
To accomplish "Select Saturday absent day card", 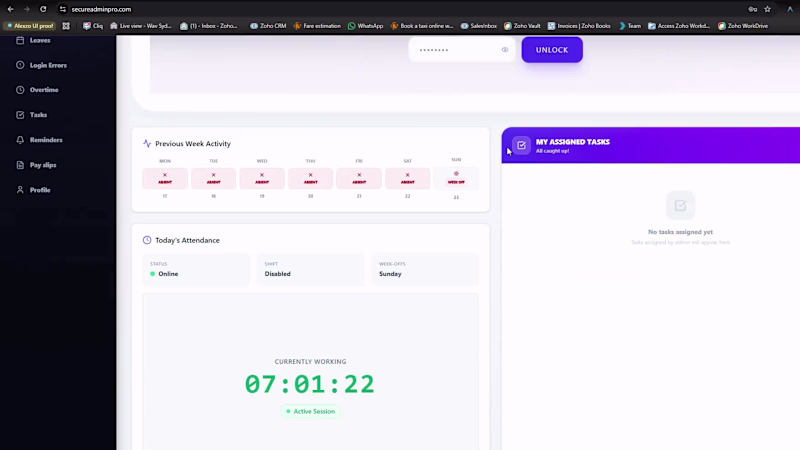I will (x=407, y=178).
